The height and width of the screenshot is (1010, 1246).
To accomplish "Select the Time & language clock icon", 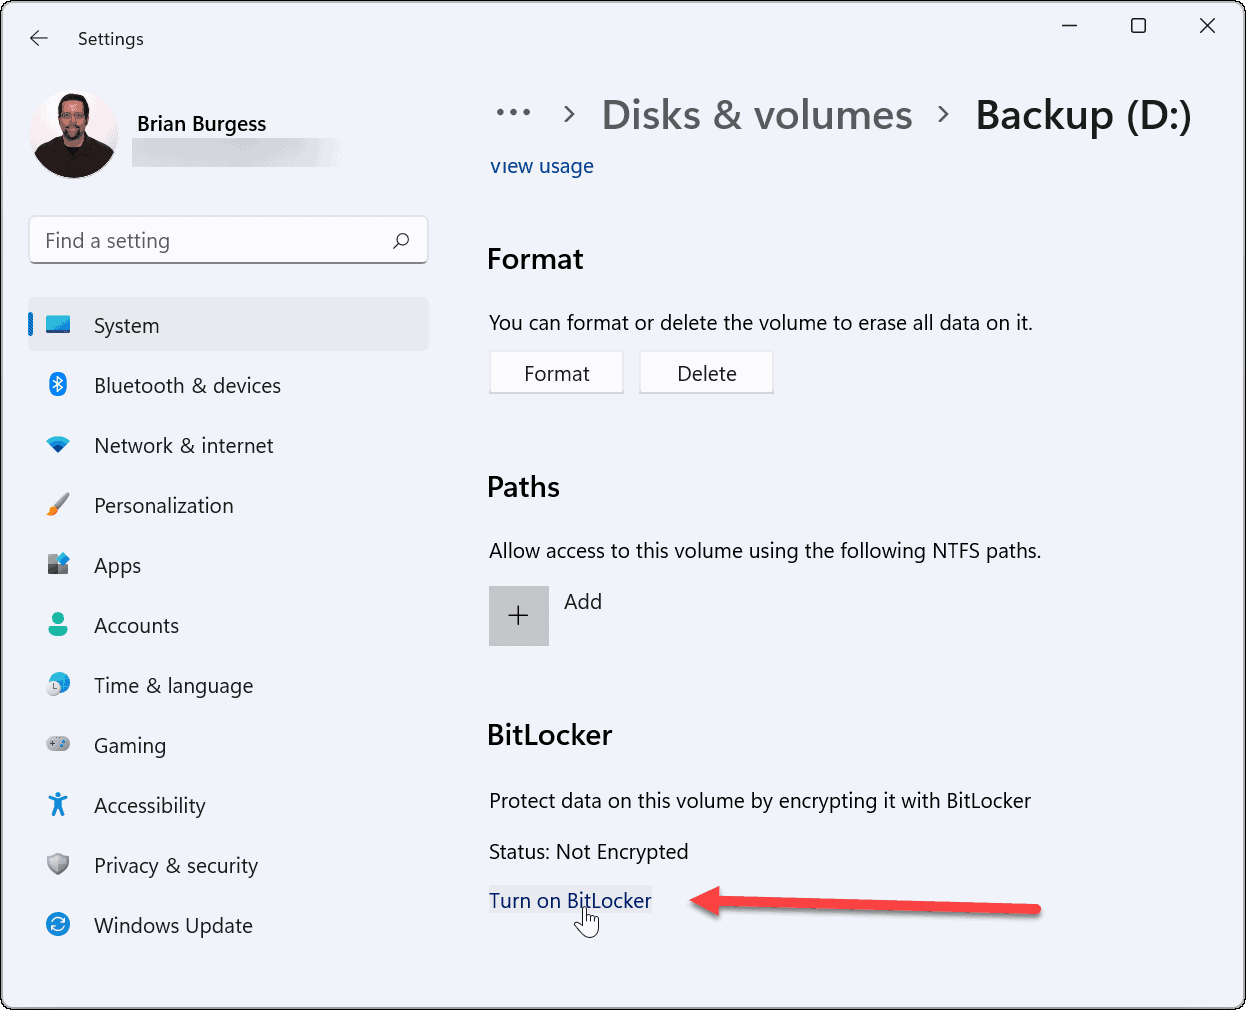I will (x=57, y=685).
